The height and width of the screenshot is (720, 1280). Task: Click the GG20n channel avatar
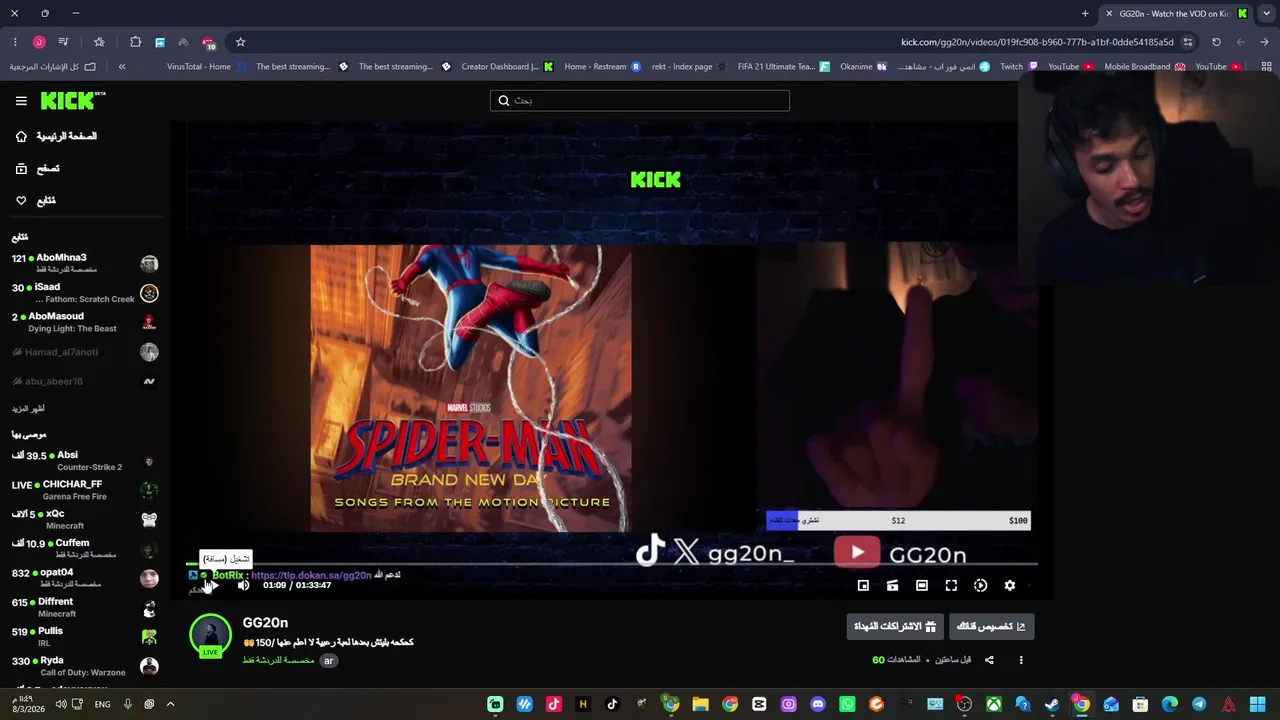210,636
